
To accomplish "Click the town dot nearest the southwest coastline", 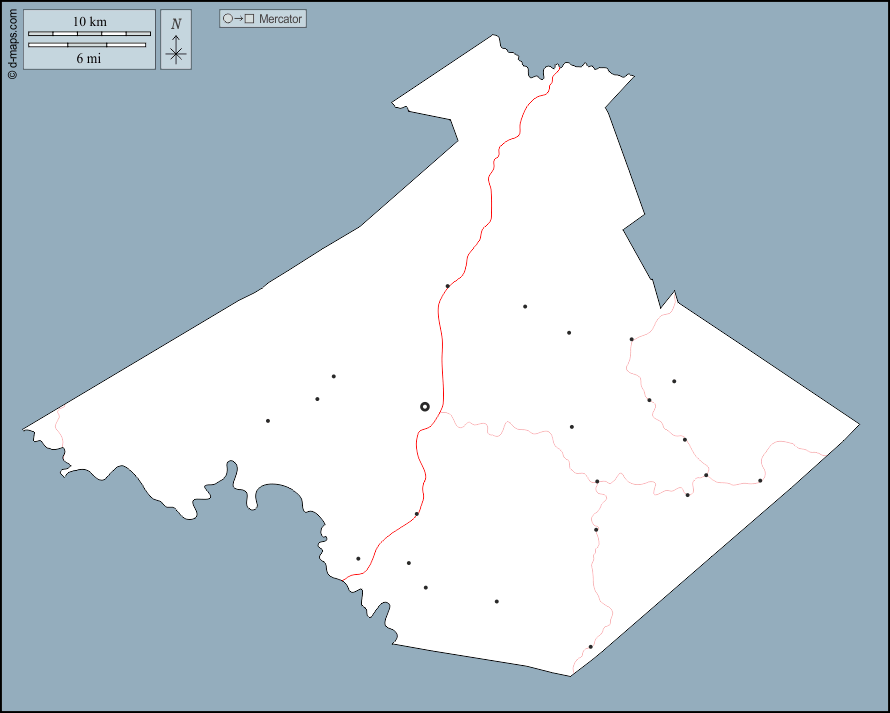I will point(358,559).
